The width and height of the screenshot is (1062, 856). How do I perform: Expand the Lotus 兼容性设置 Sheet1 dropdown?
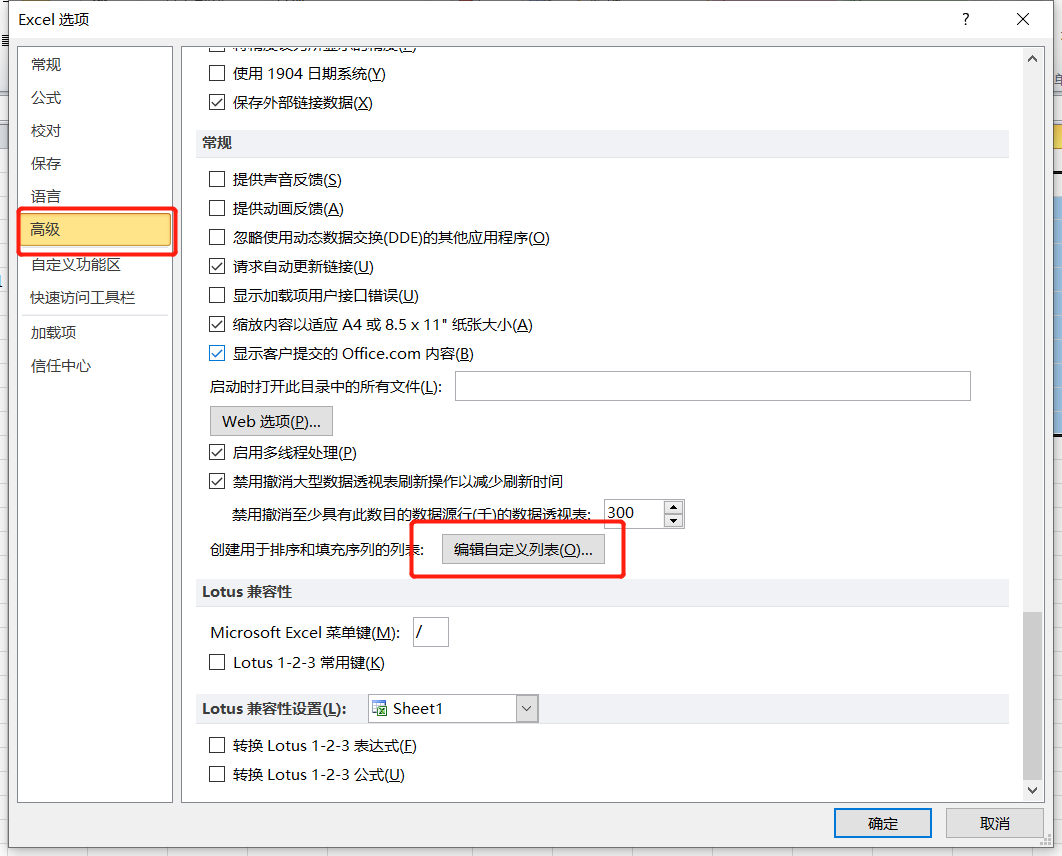click(x=527, y=709)
